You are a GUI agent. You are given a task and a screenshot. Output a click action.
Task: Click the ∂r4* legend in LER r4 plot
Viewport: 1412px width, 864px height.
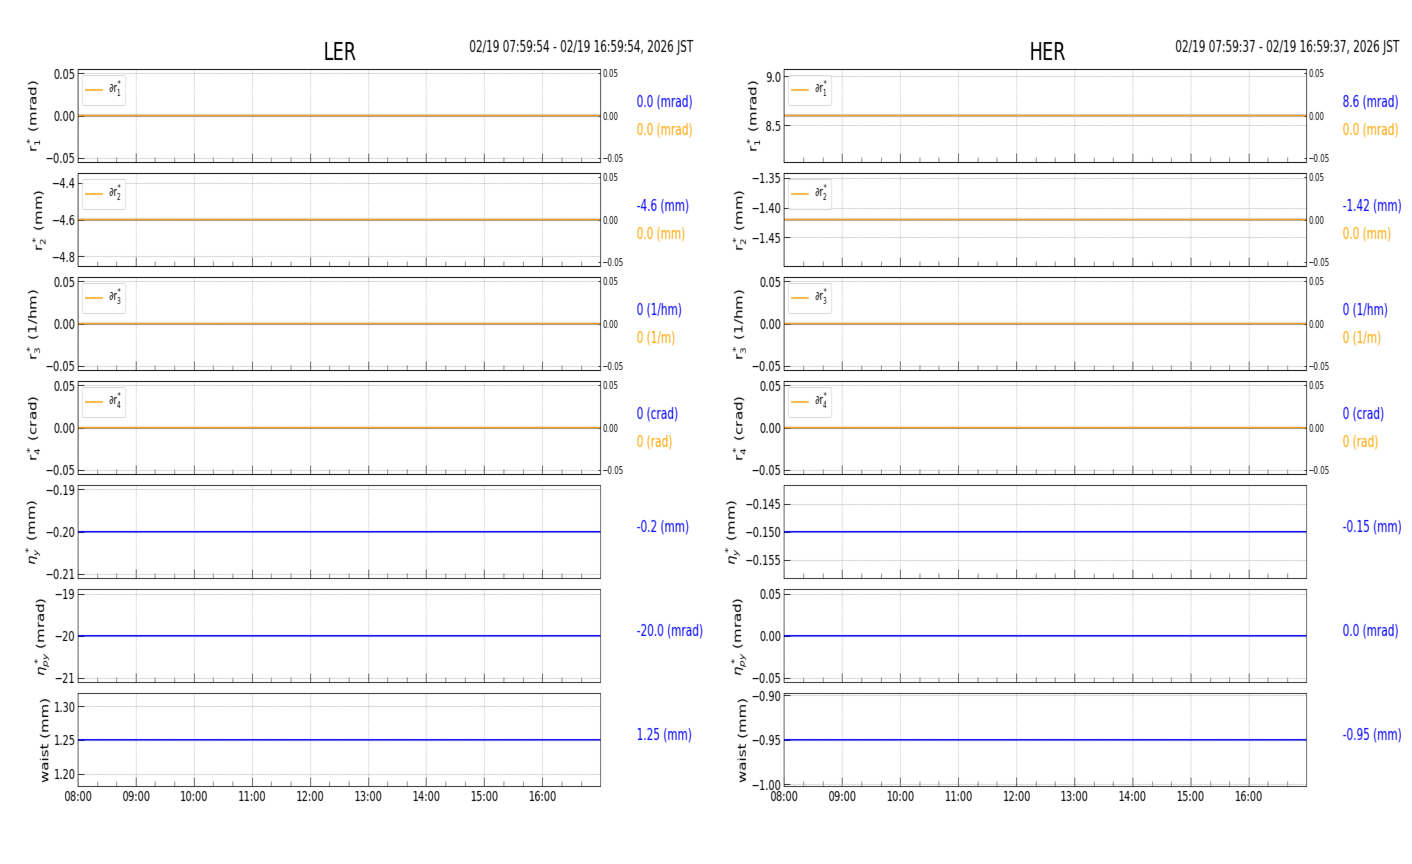[x=104, y=402]
